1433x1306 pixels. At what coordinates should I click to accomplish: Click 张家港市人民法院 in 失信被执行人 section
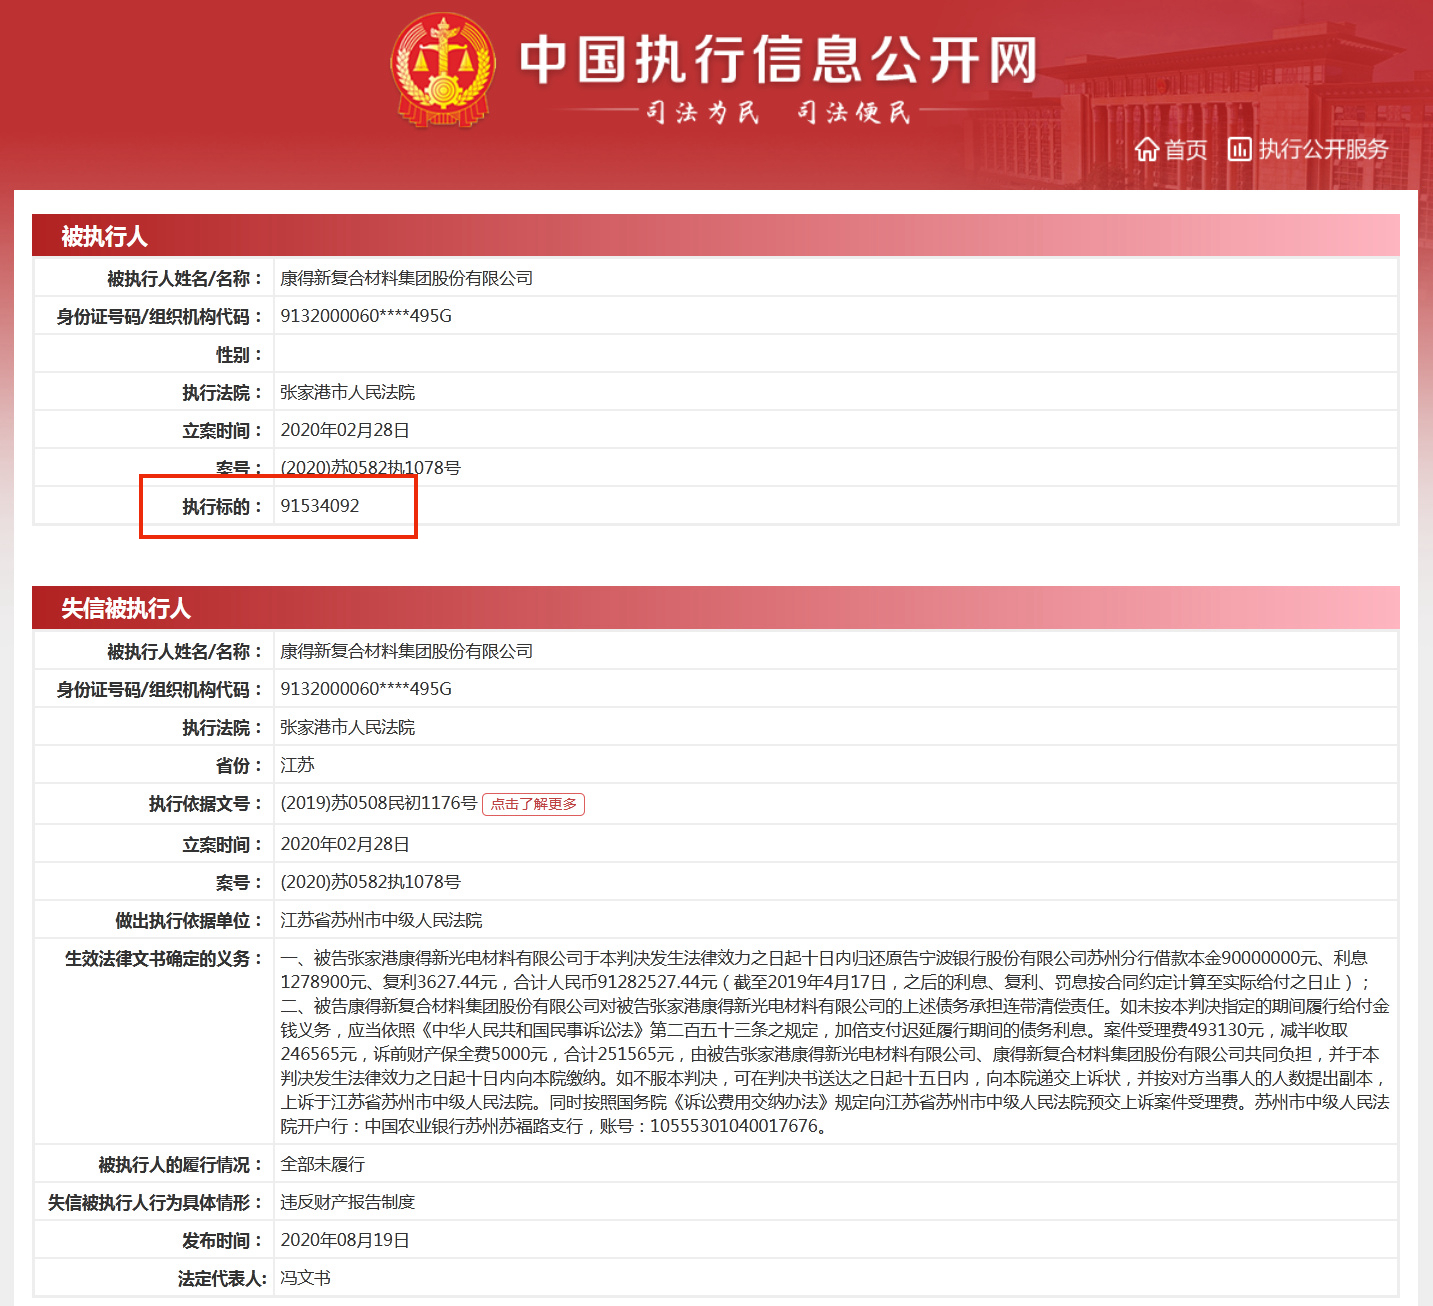(347, 727)
